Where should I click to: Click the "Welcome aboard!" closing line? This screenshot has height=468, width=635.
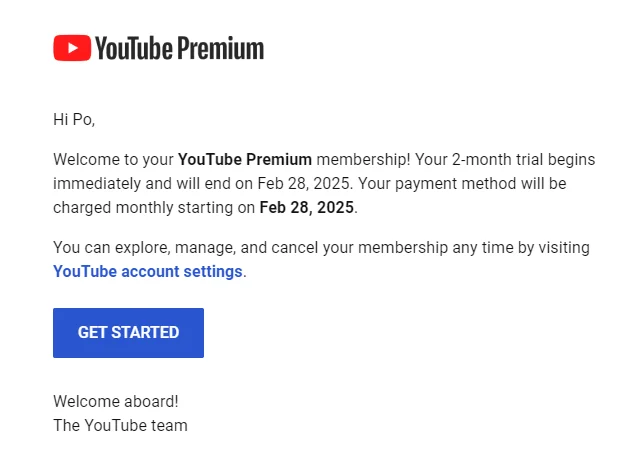click(x=116, y=402)
